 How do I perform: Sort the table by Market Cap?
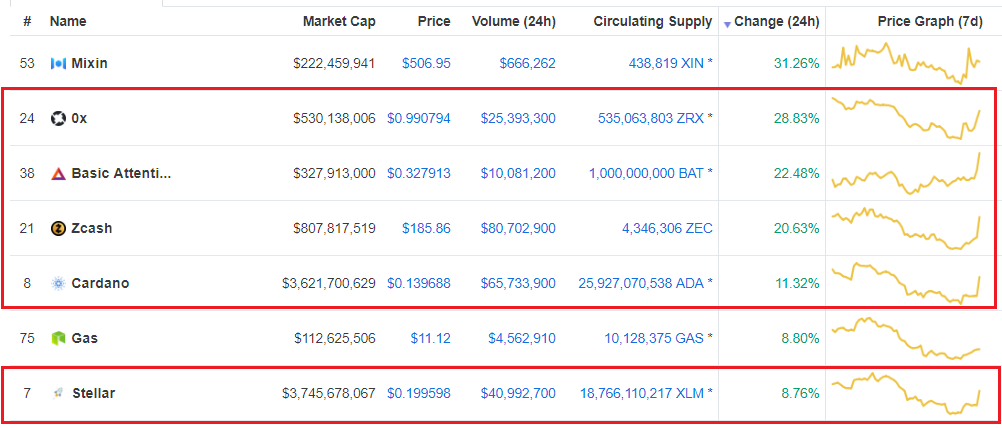(339, 21)
